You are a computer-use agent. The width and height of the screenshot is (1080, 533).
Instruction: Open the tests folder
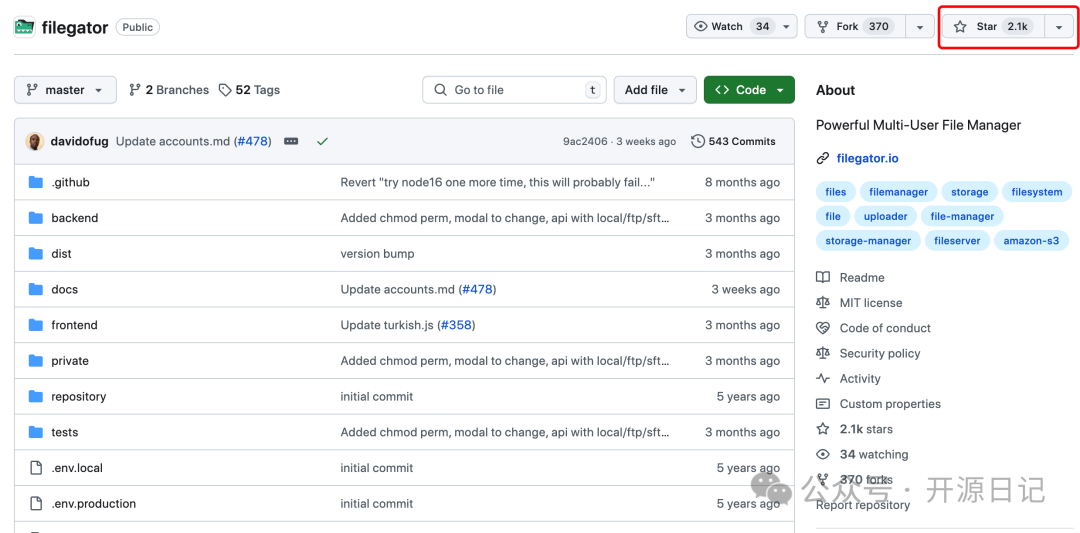[64, 432]
